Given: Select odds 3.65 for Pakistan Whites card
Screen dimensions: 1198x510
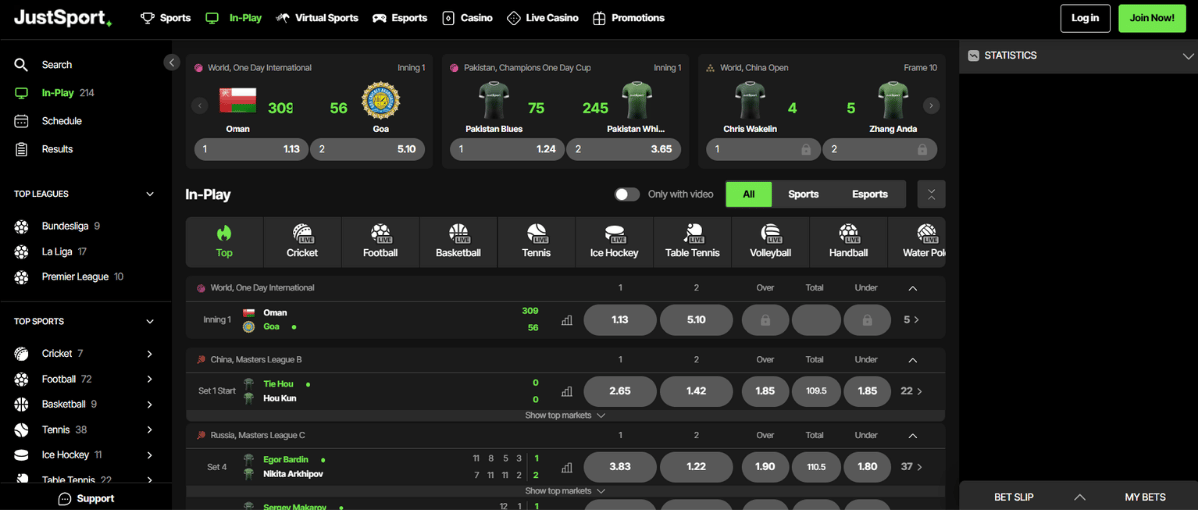Looking at the screenshot, I should coord(623,150).
